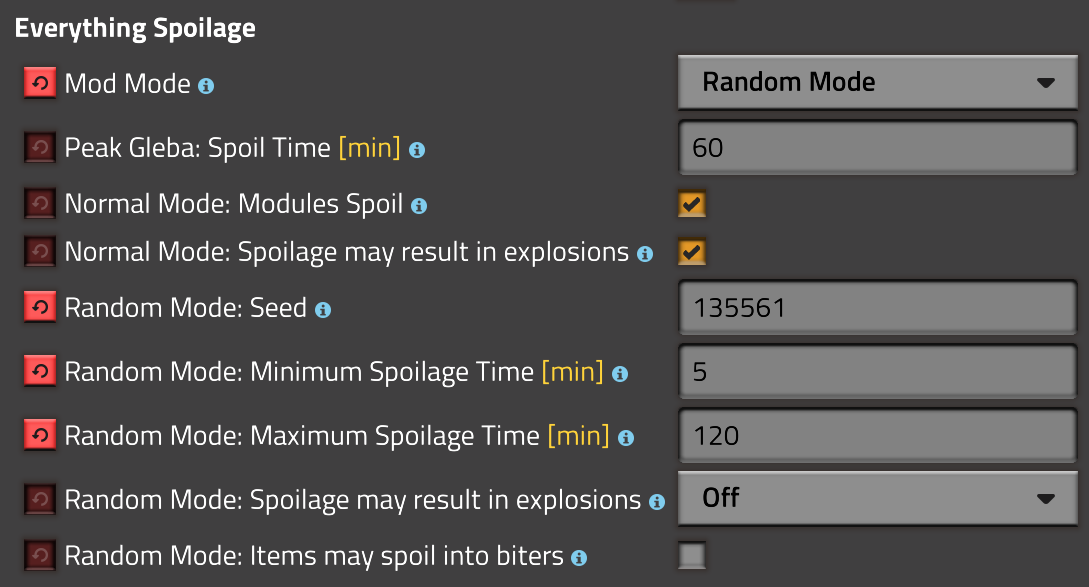Select the Peak Gleba Spoil Time field
Screen dimensions: 1089x587
pos(877,147)
